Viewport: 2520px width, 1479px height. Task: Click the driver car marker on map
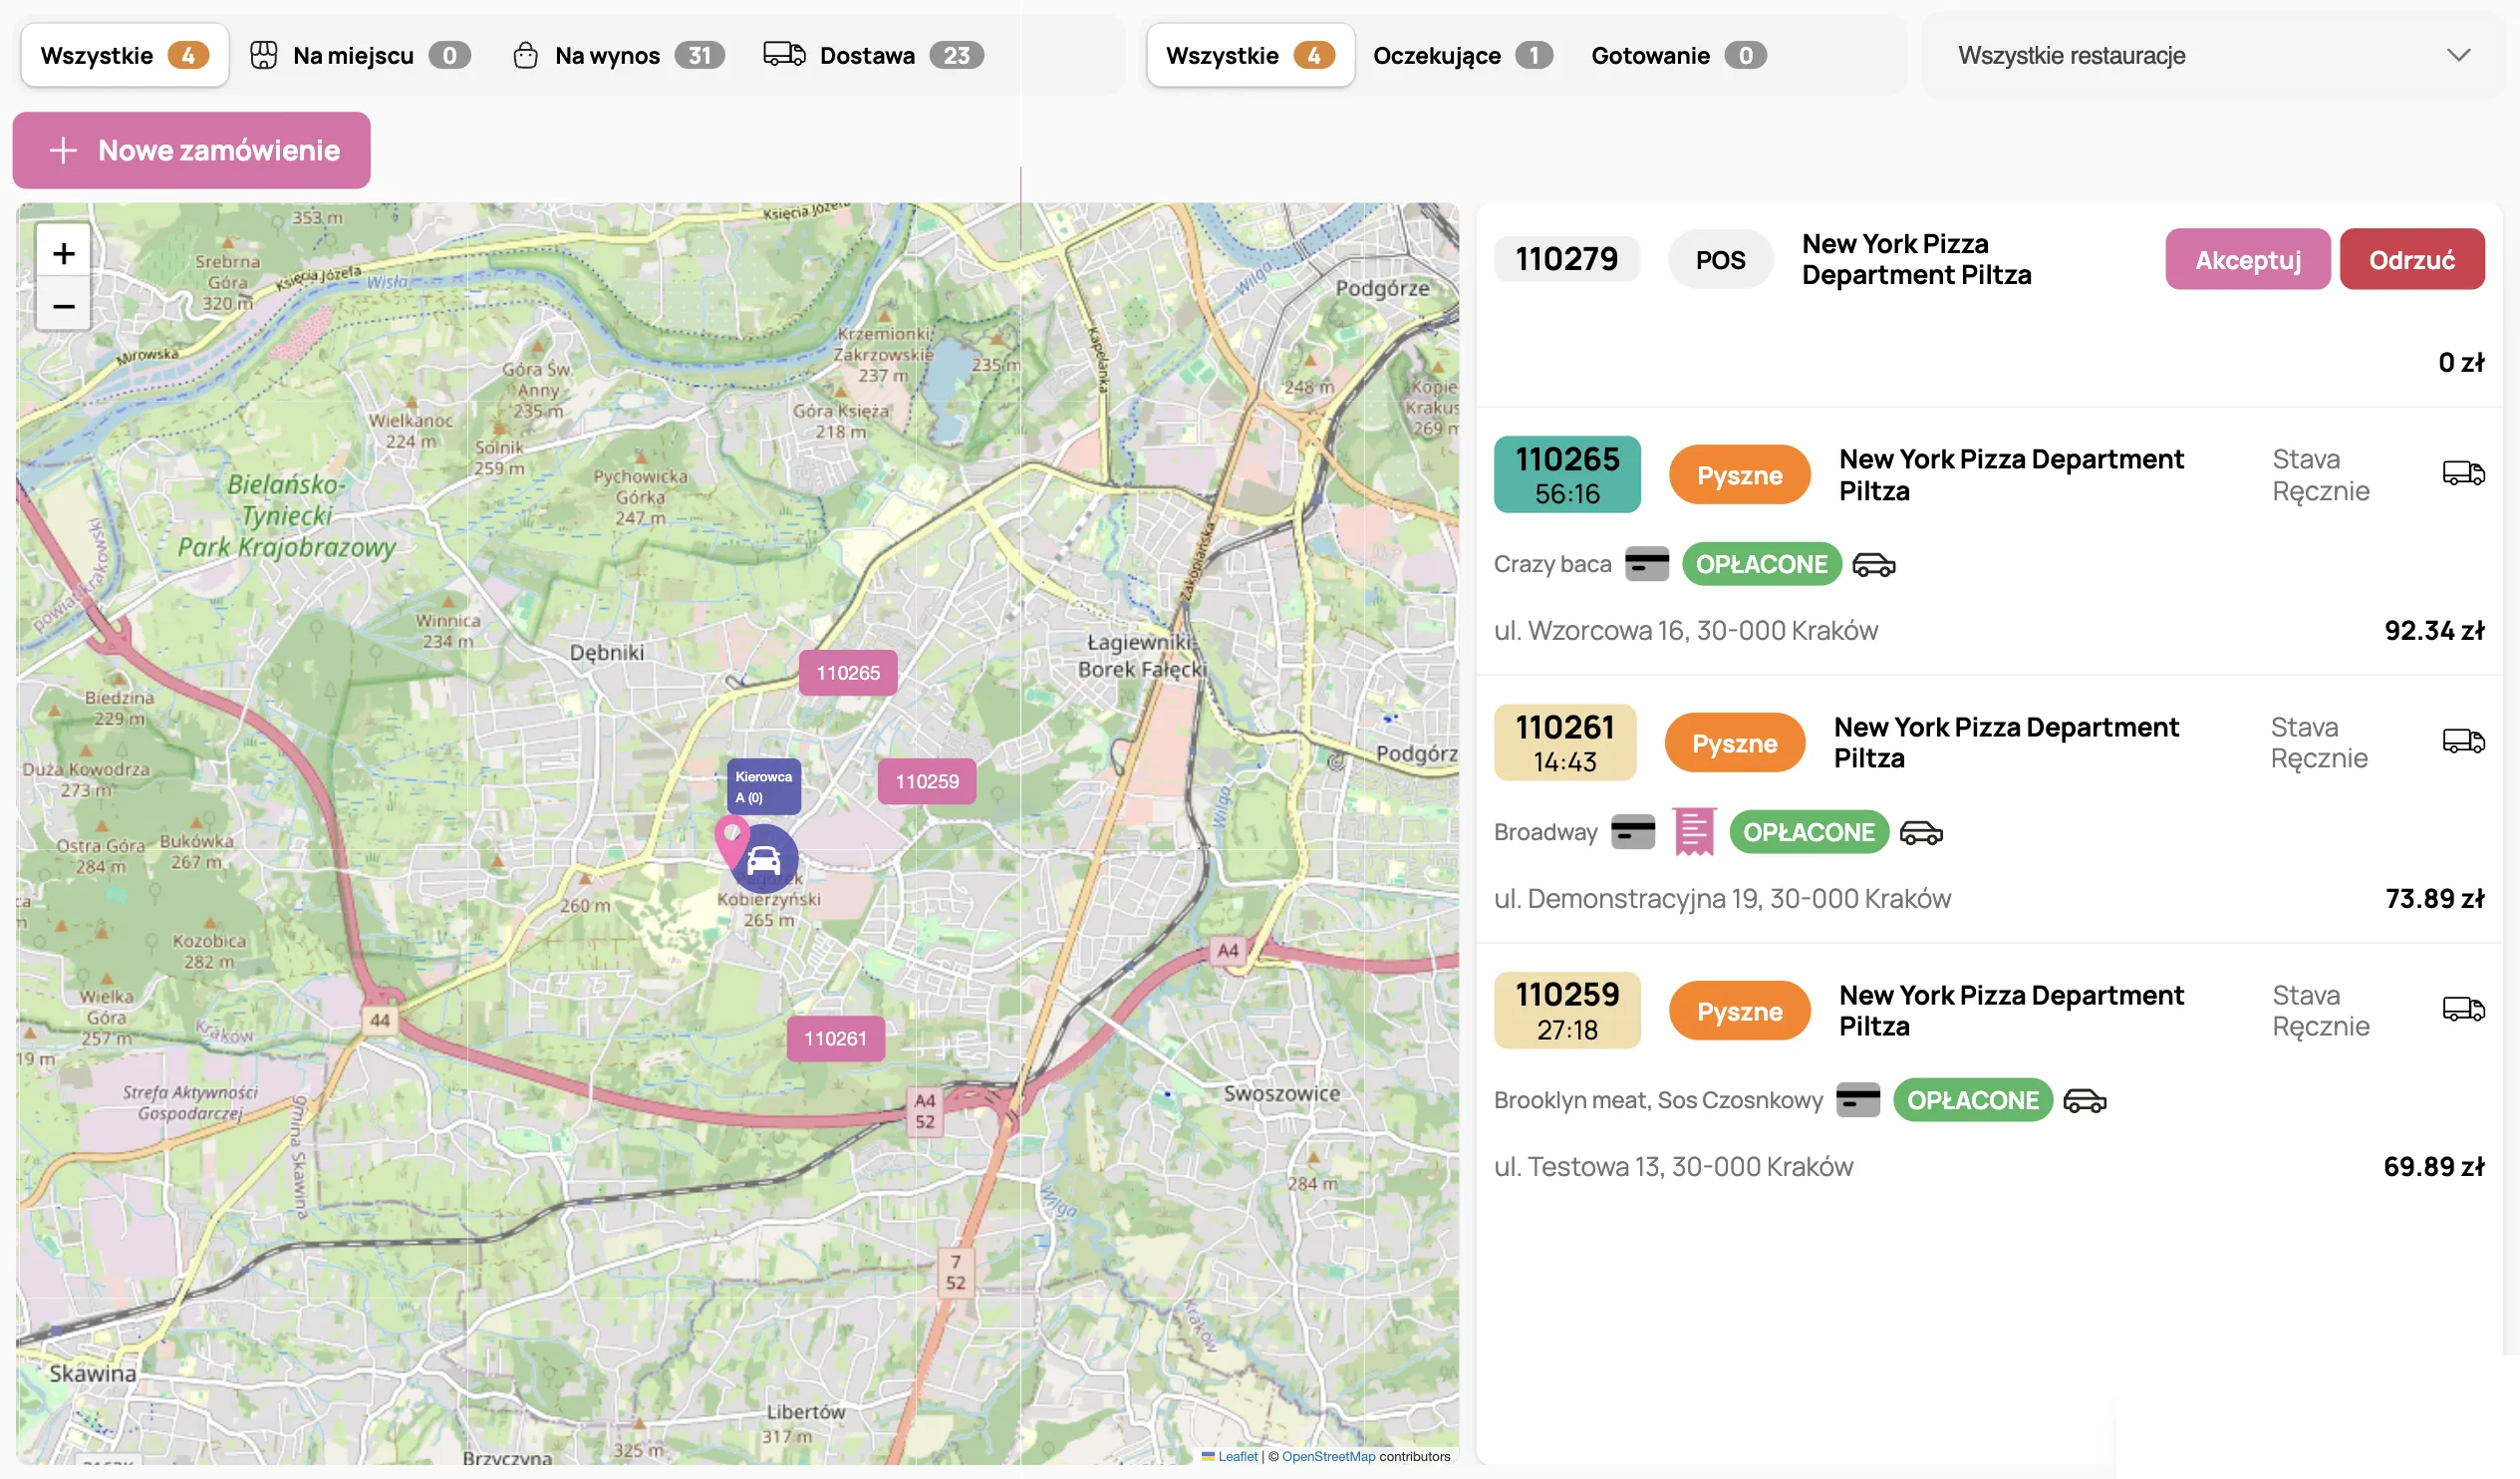pos(764,859)
